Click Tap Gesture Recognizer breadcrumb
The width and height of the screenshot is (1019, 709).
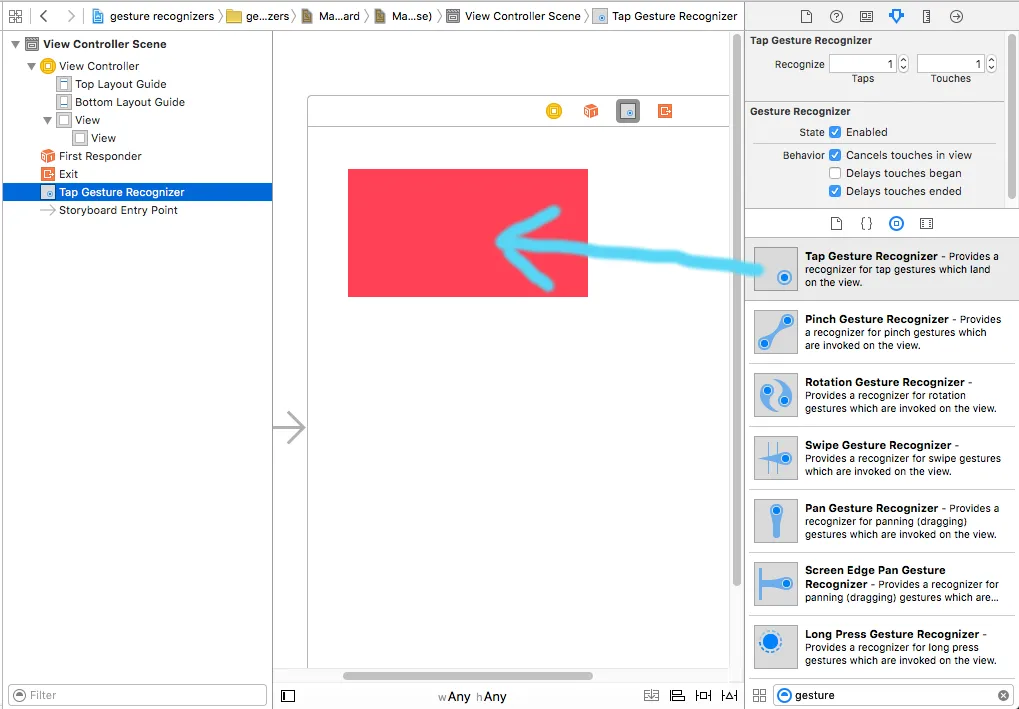point(666,16)
